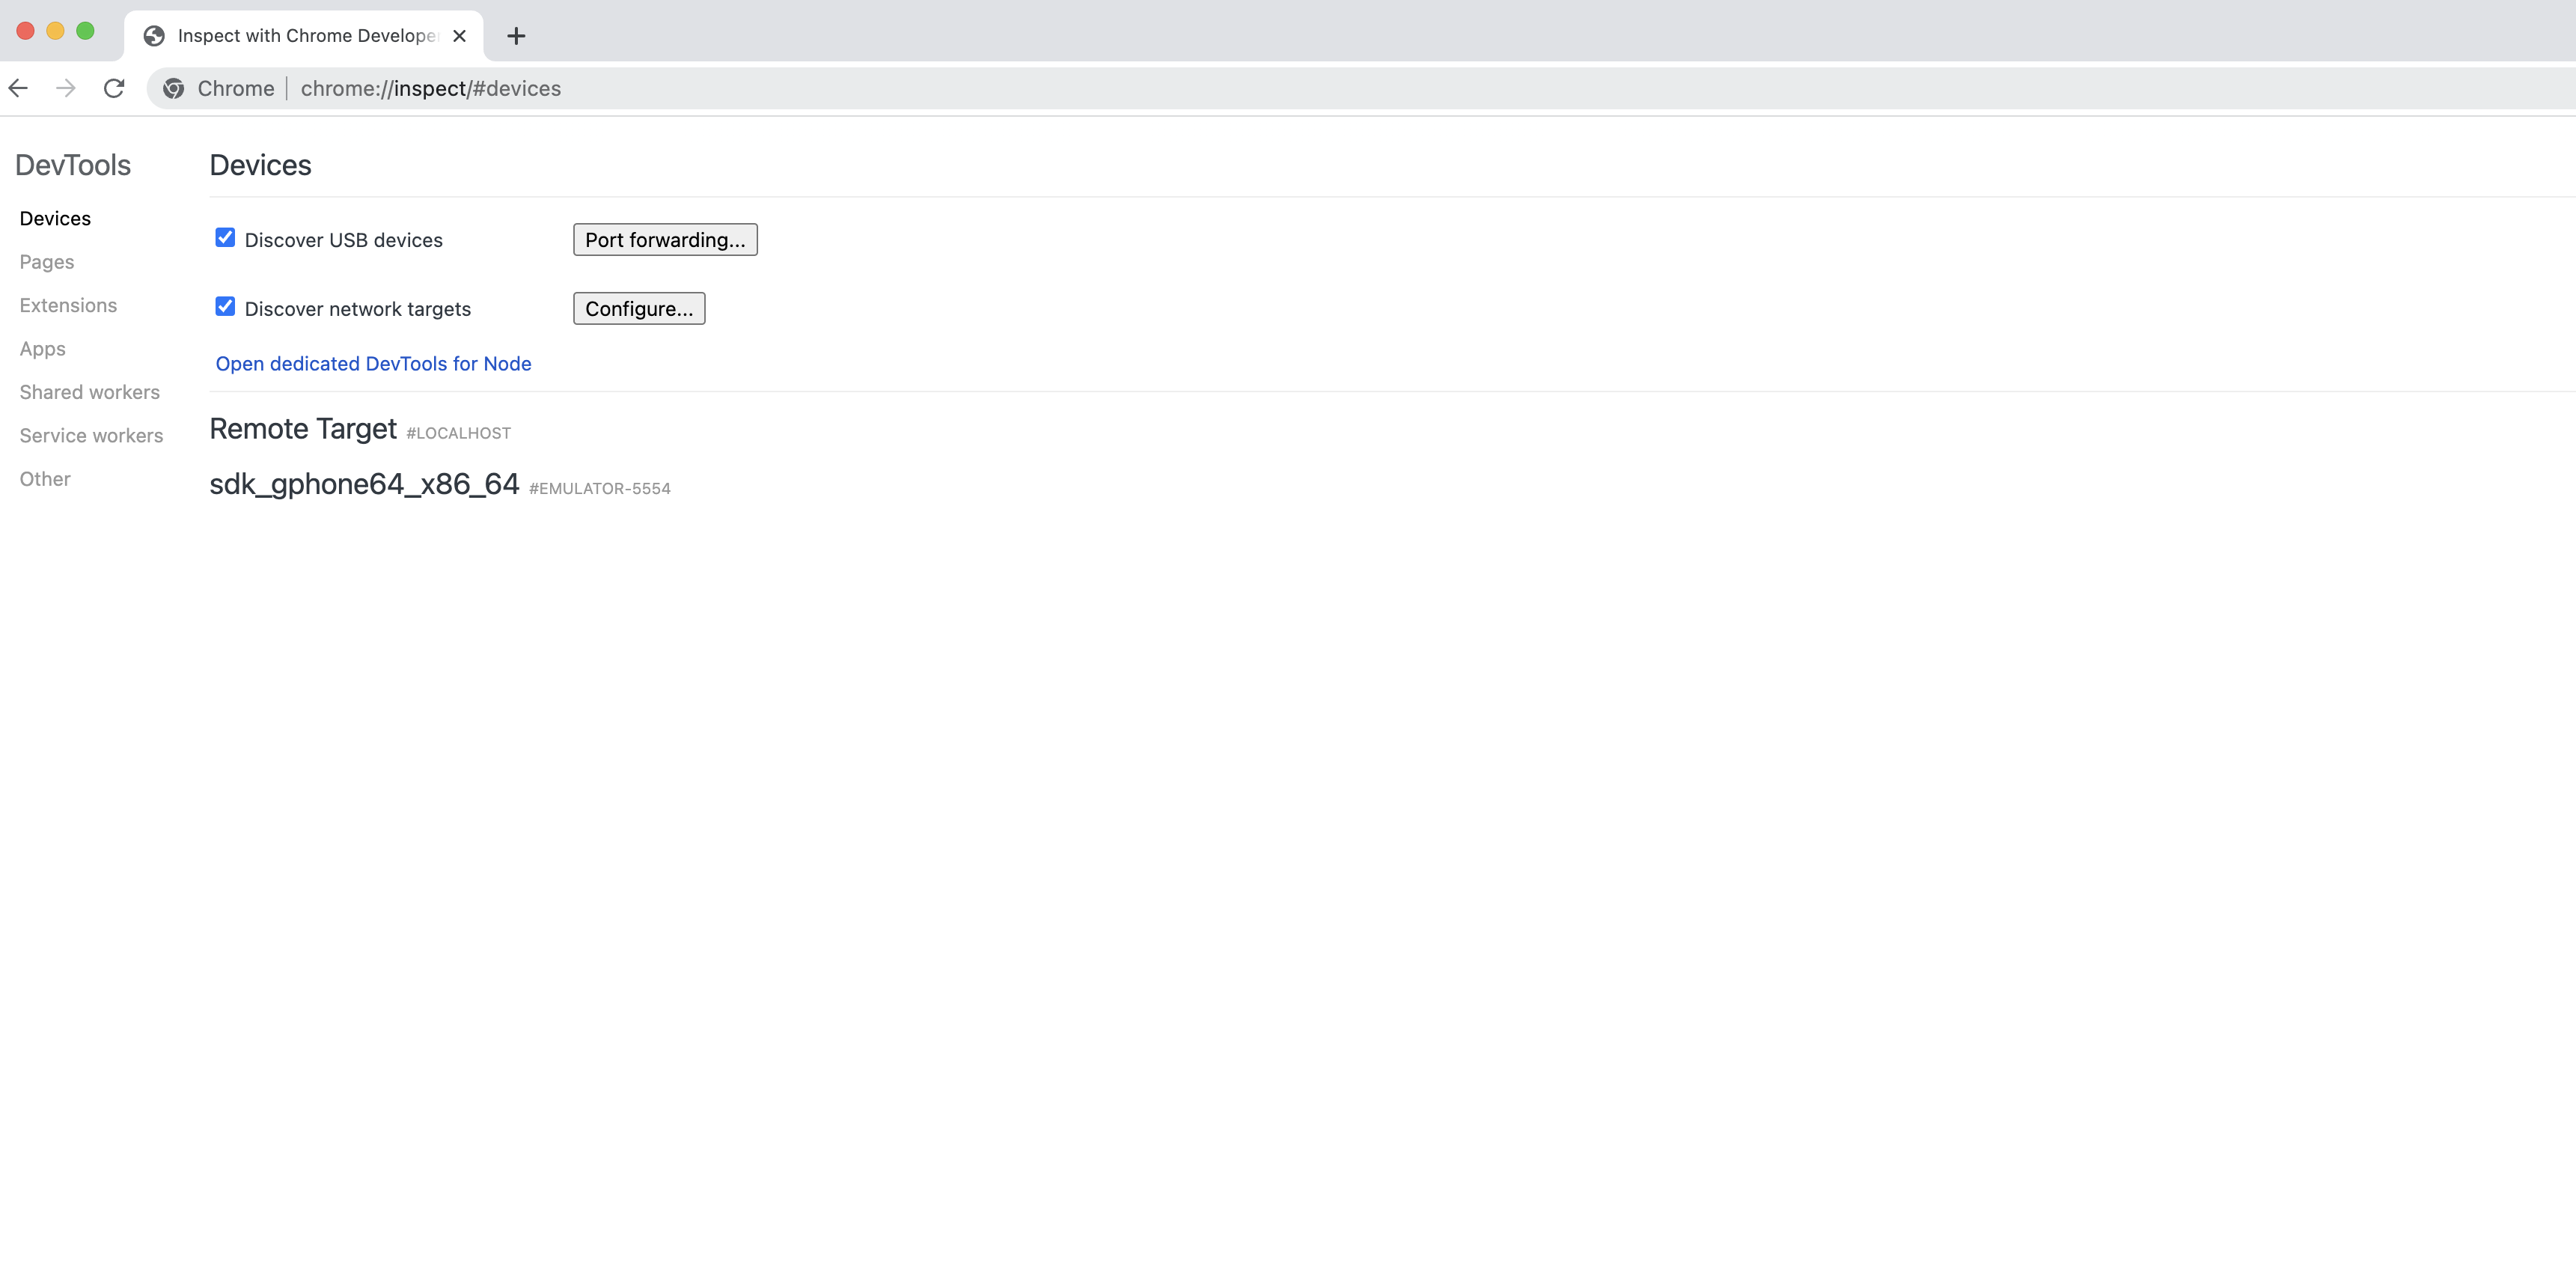Screen dimensions: 2576x1286
Task: Close the Inspect with Chrome Developer tab
Action: tap(460, 36)
